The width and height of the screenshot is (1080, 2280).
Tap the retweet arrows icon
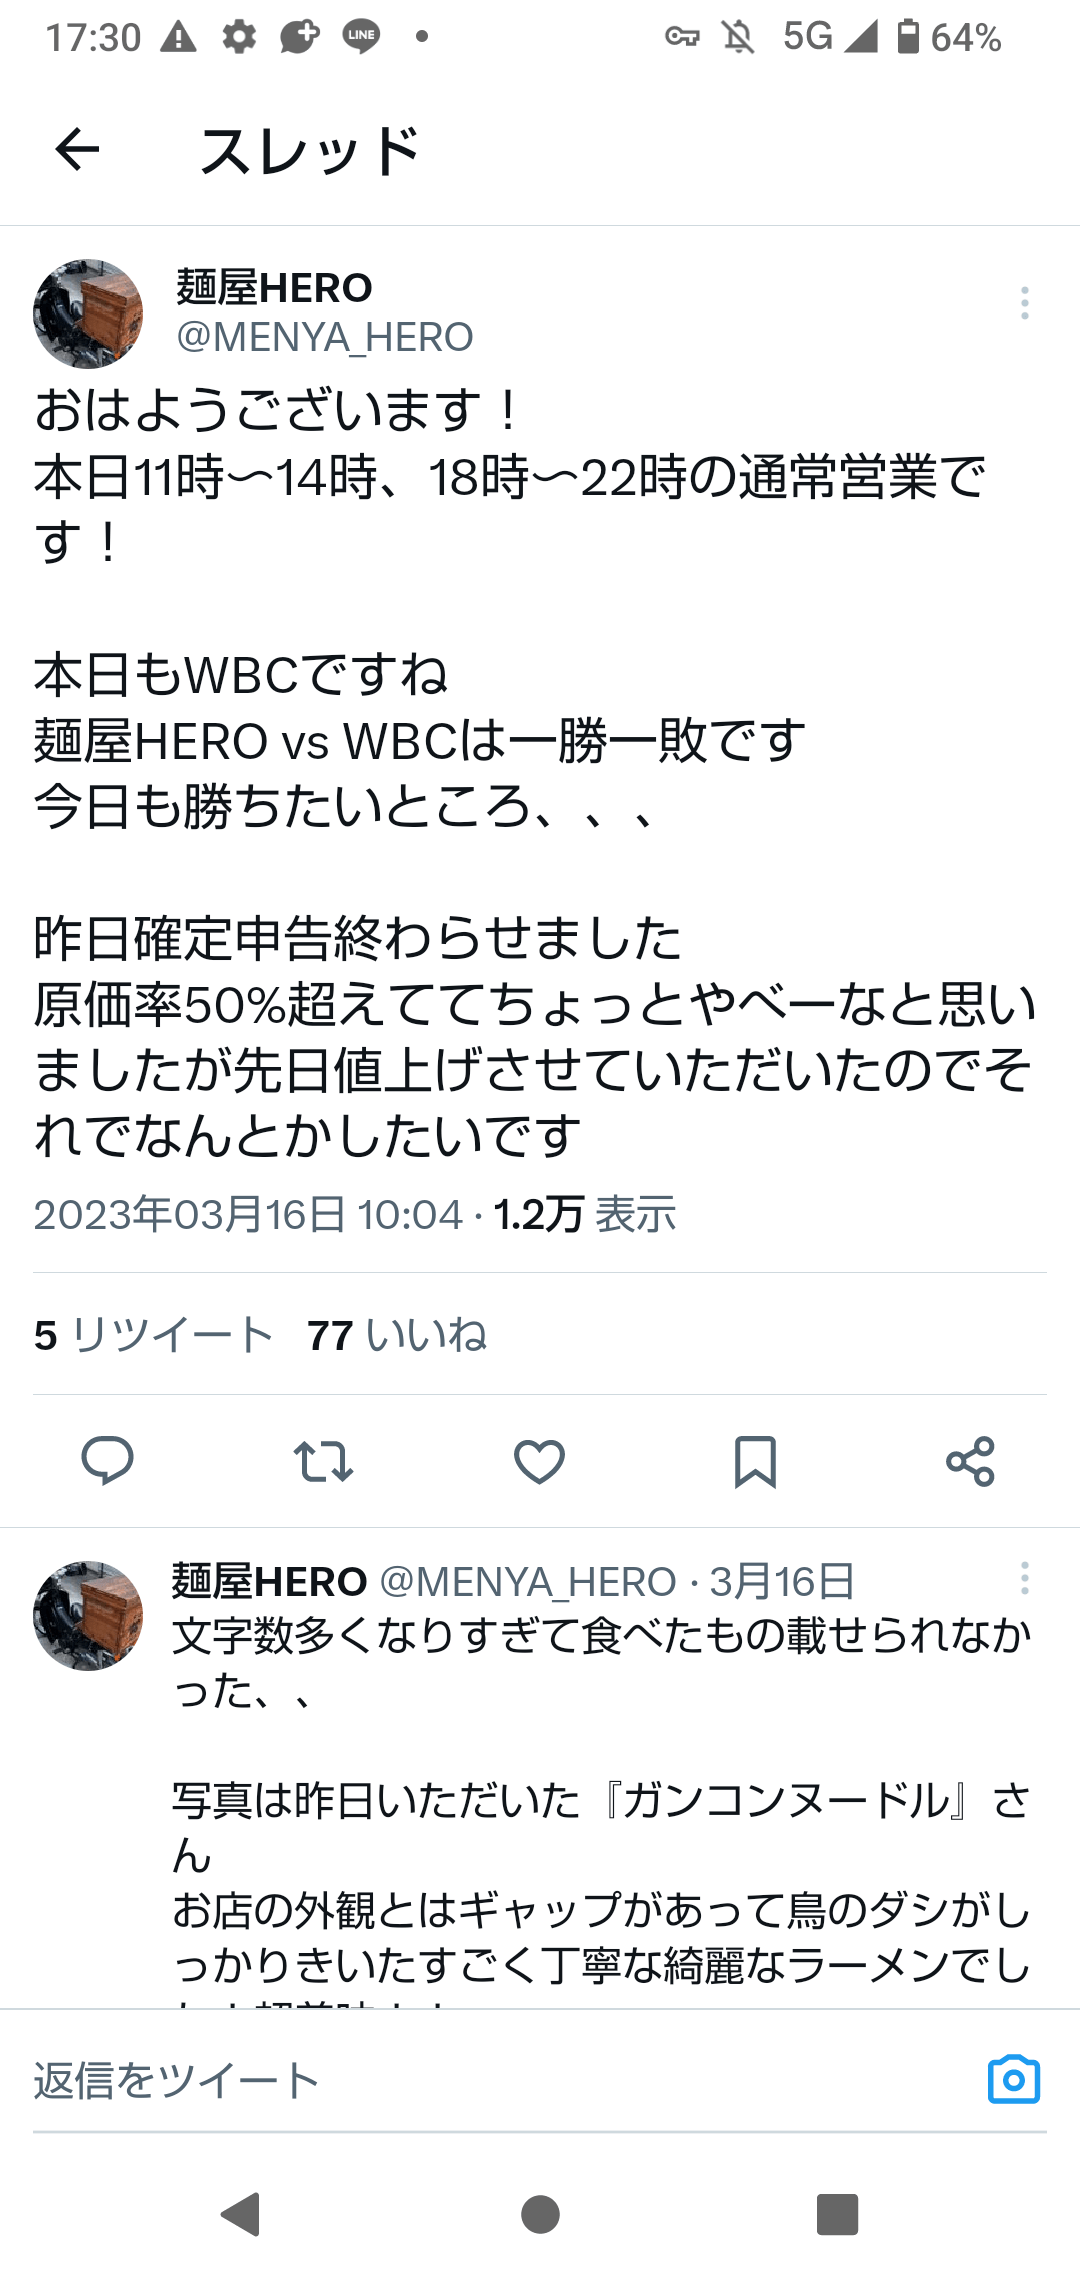323,1462
